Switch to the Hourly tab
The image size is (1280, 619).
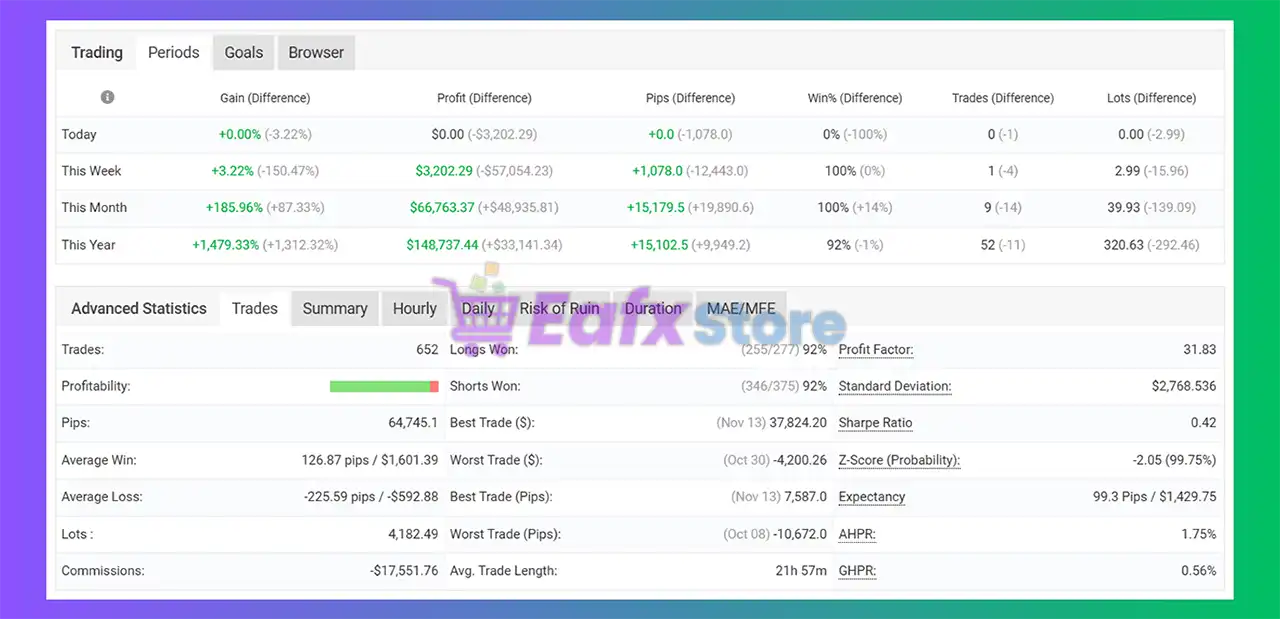coord(414,309)
